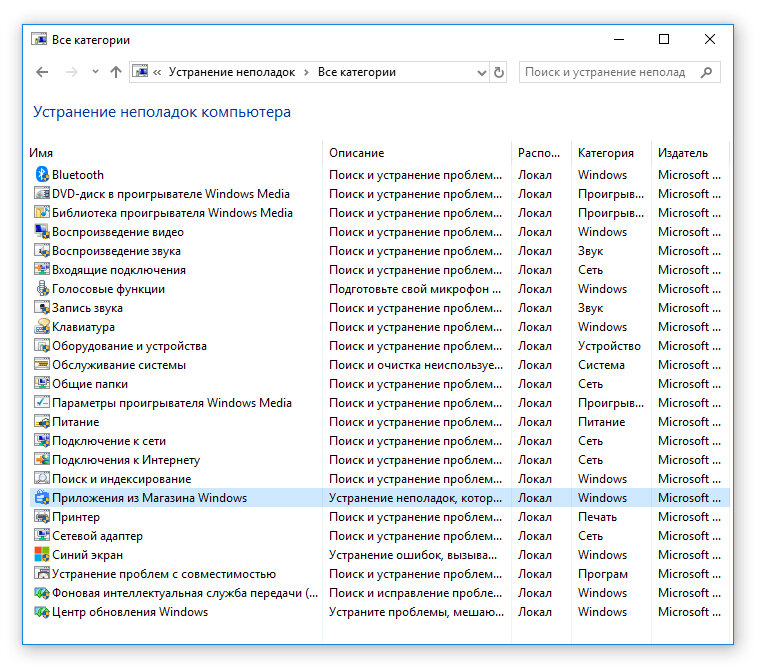
Task: Click the Воспроизведение звука icon
Action: pyautogui.click(x=42, y=250)
